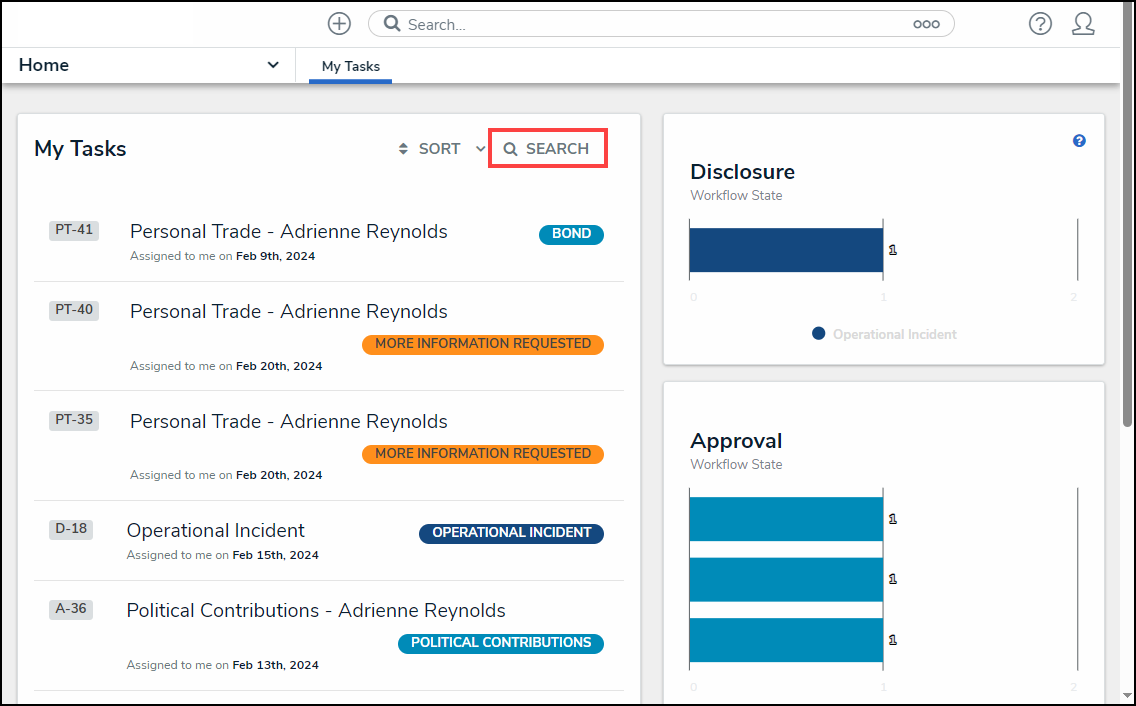Open the PT-41 Personal Trade task
1136x706 pixels.
tap(288, 232)
